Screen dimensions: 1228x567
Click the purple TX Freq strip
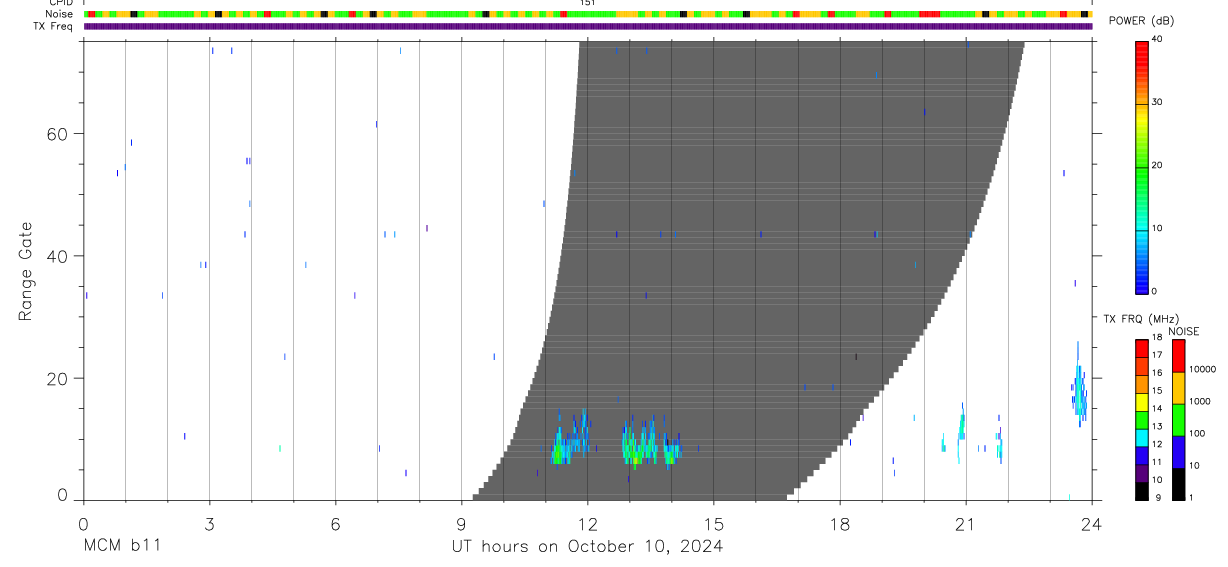(588, 26)
